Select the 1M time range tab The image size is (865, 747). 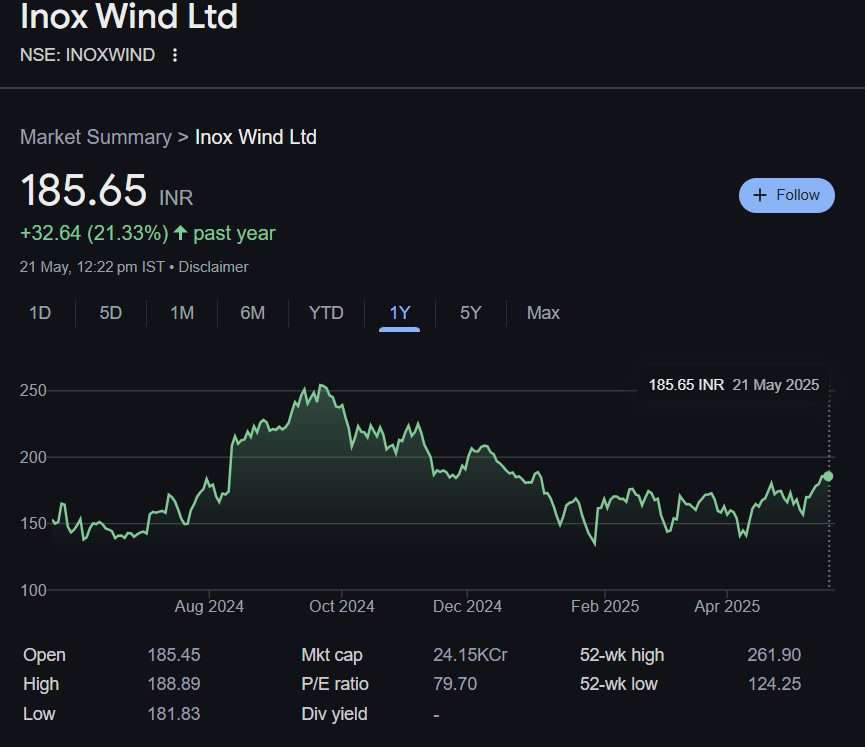pyautogui.click(x=181, y=313)
